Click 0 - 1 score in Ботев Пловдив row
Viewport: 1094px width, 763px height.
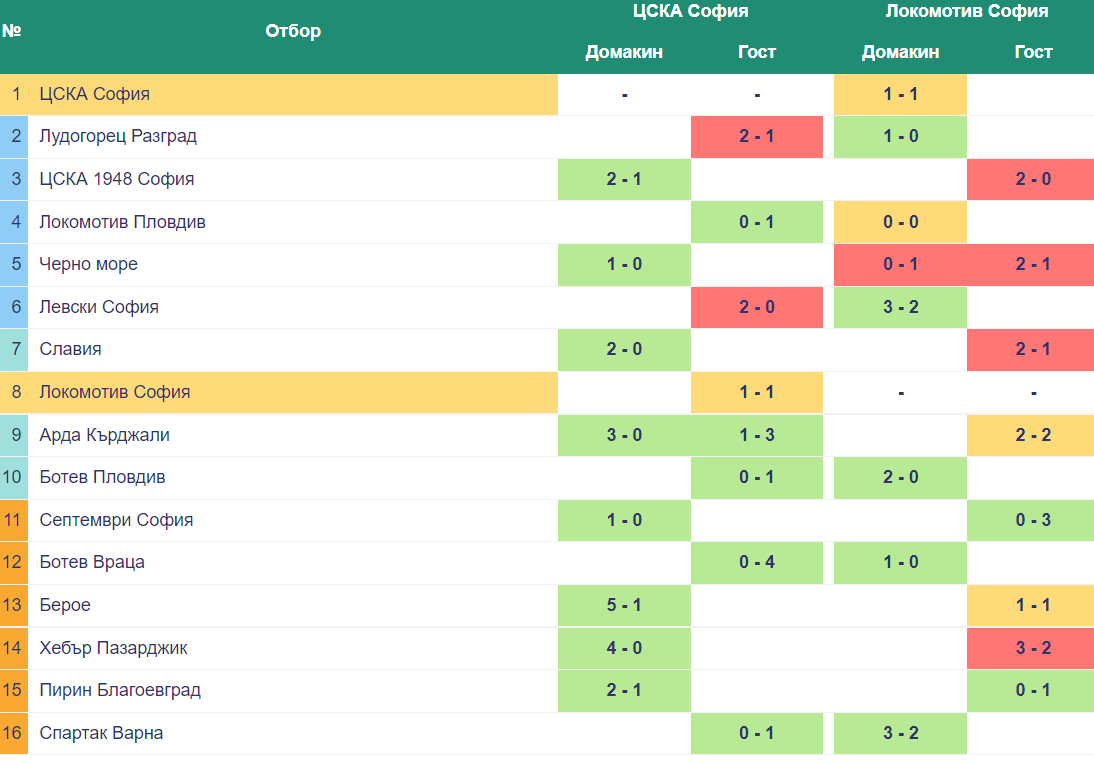tap(757, 478)
